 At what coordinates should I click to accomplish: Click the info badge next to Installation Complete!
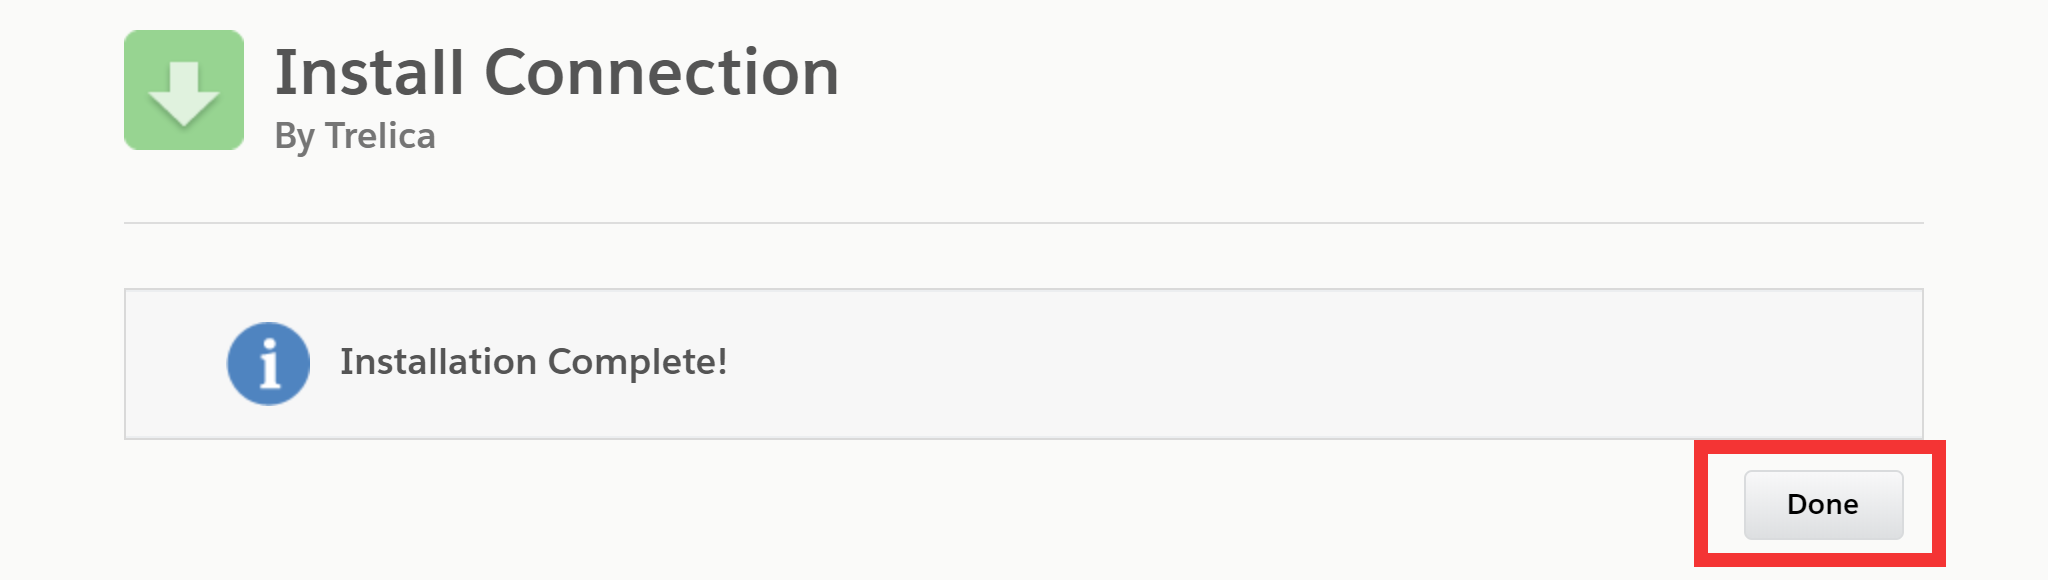268,363
